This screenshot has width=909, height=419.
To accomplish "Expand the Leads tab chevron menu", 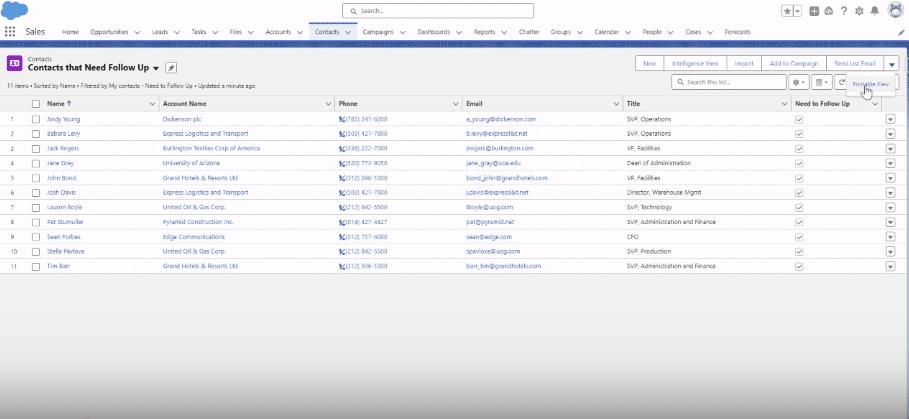I will [x=177, y=32].
